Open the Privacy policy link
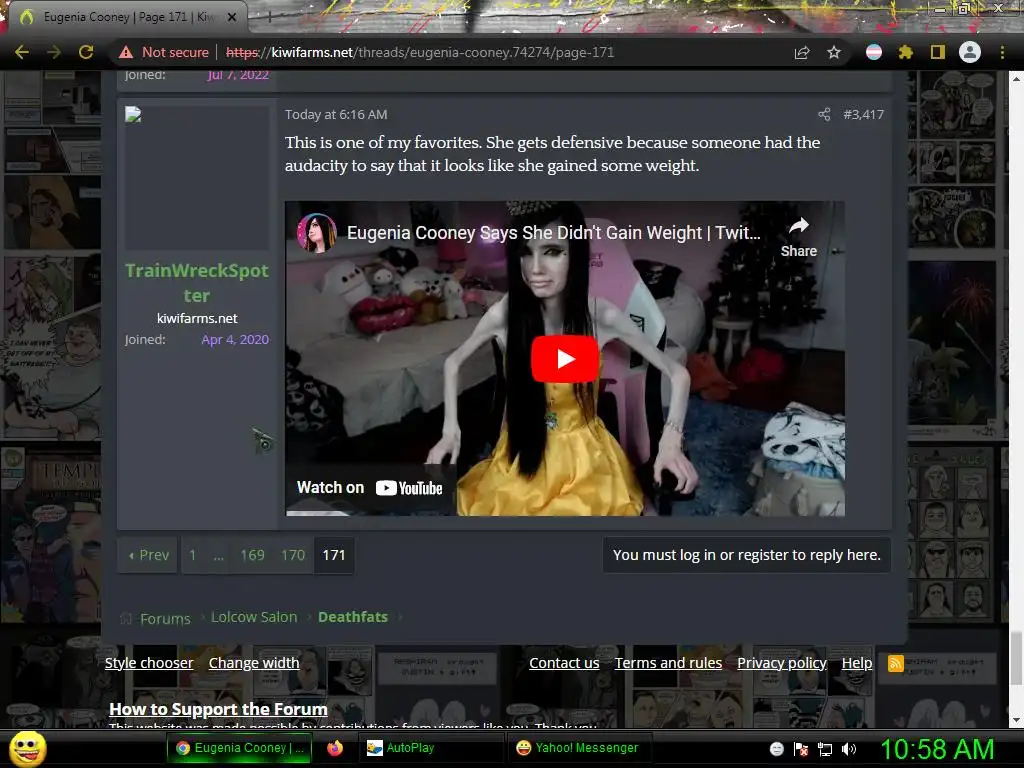This screenshot has width=1024, height=768. [x=782, y=663]
